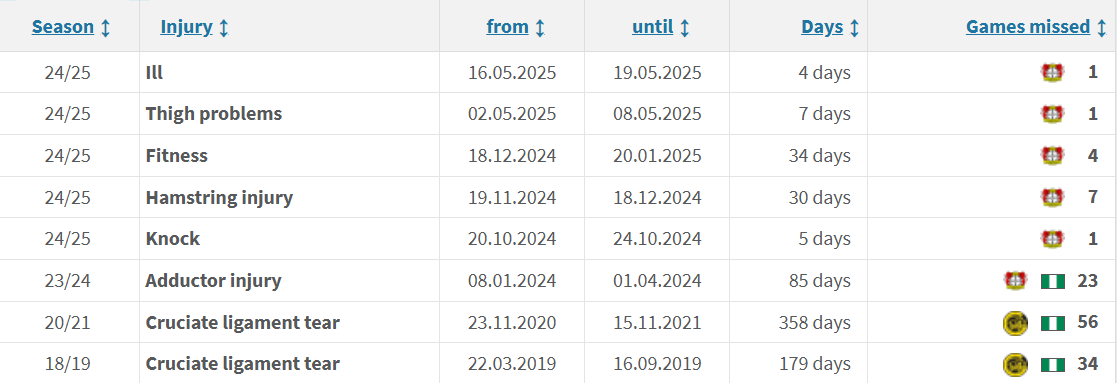Click the Nigeria flag in the 20/21 row
The width and height of the screenshot is (1117, 383).
1053,323
